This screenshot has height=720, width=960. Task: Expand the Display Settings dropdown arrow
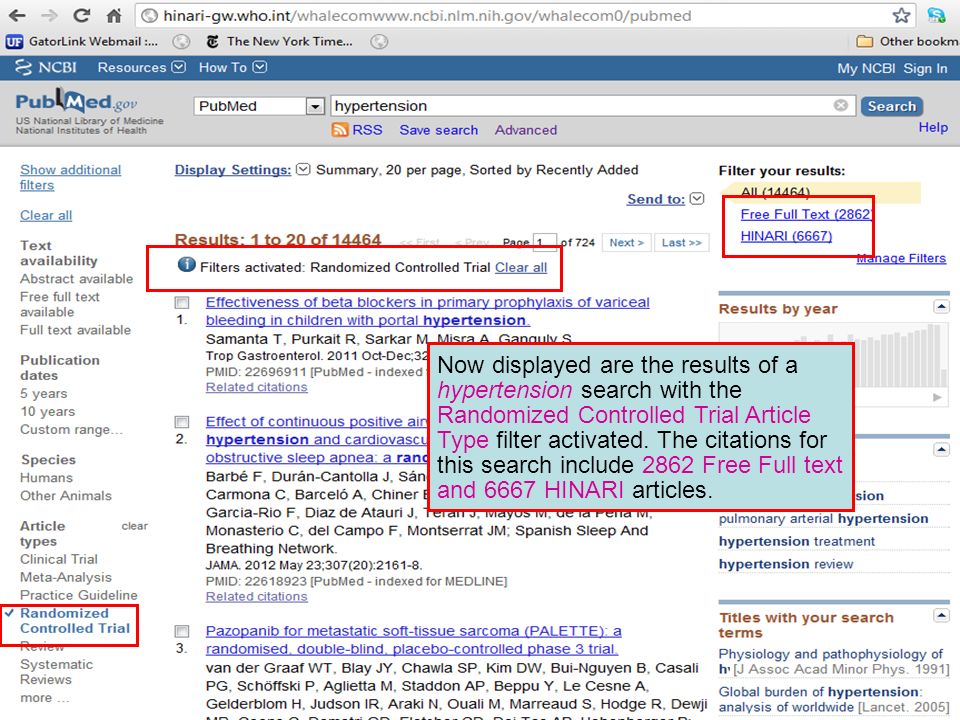point(303,169)
